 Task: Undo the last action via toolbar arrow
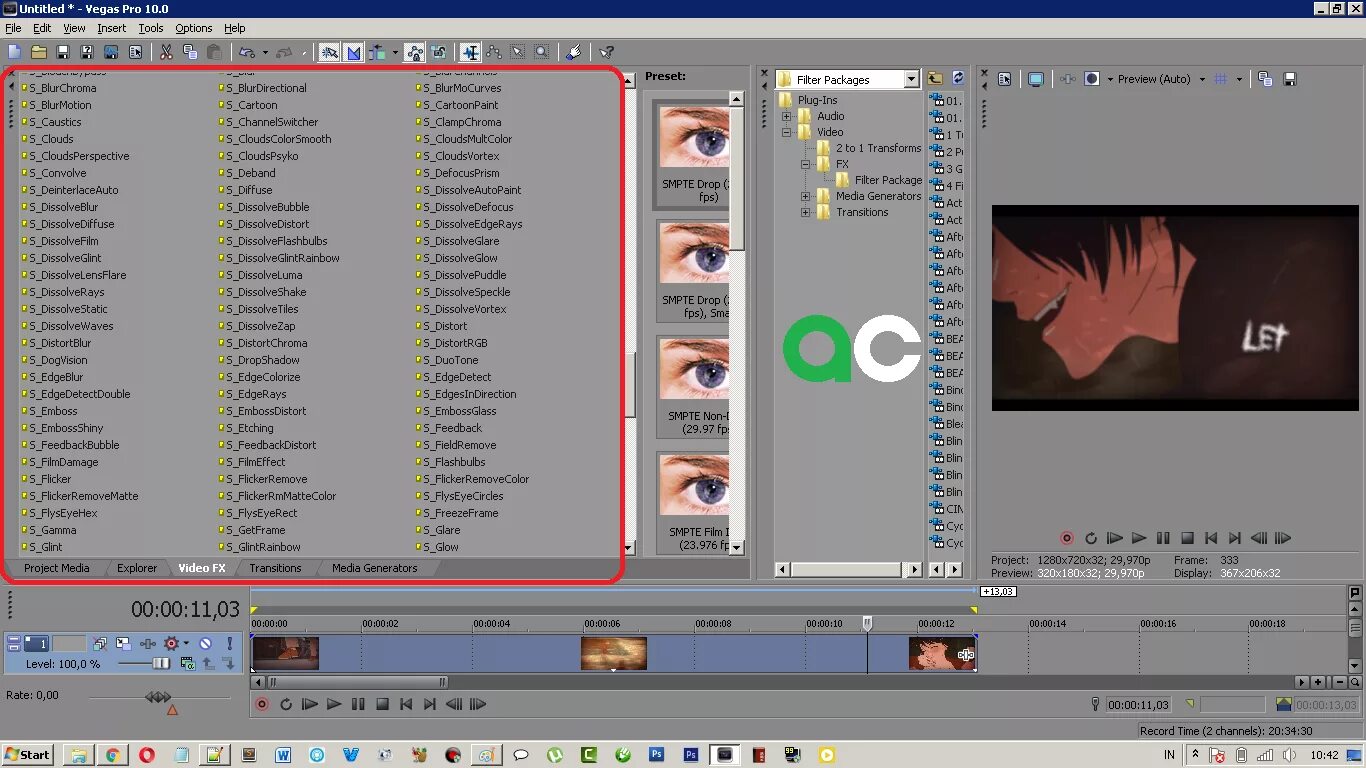pyautogui.click(x=246, y=52)
